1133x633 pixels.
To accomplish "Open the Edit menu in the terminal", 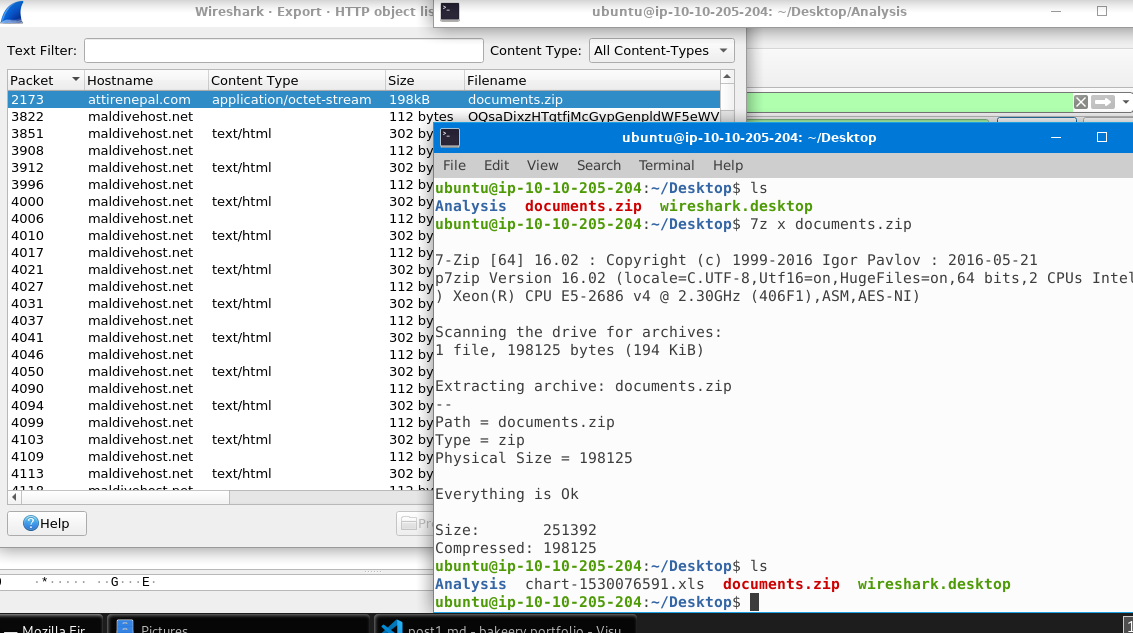I will tap(496, 165).
